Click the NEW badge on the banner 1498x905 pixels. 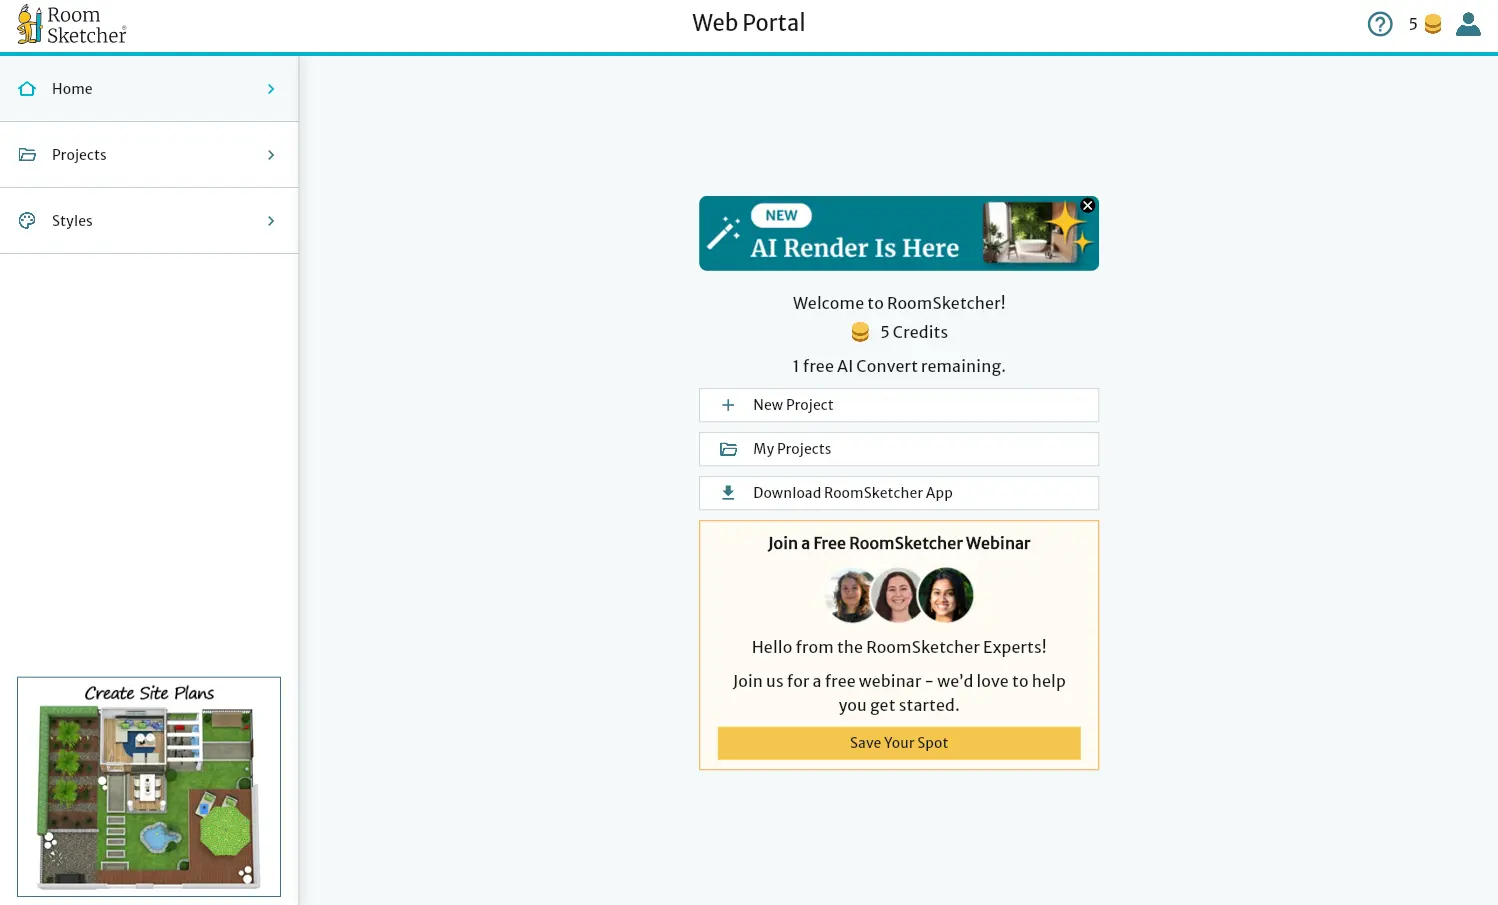tap(781, 215)
